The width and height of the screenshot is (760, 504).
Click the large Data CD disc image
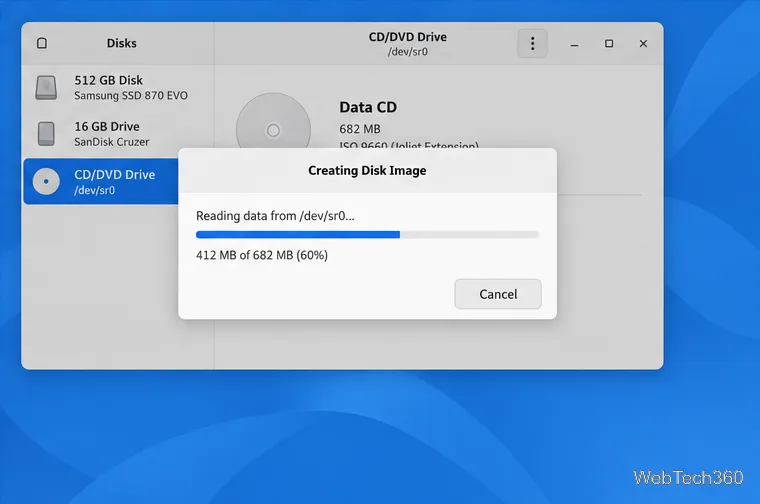pyautogui.click(x=273, y=121)
